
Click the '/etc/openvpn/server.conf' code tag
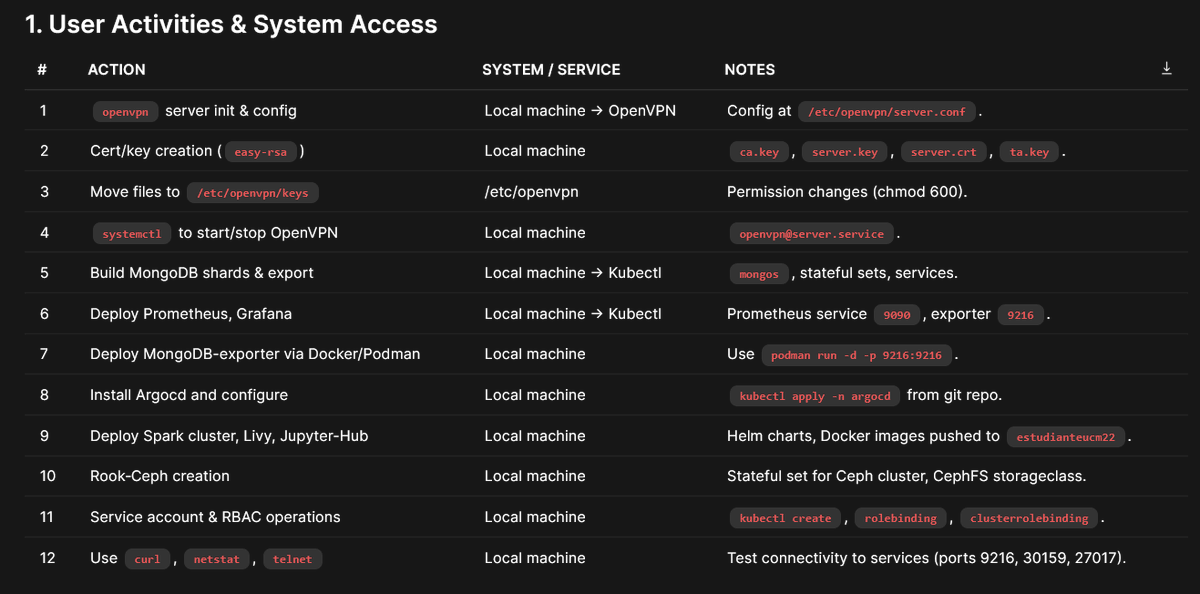click(x=887, y=112)
